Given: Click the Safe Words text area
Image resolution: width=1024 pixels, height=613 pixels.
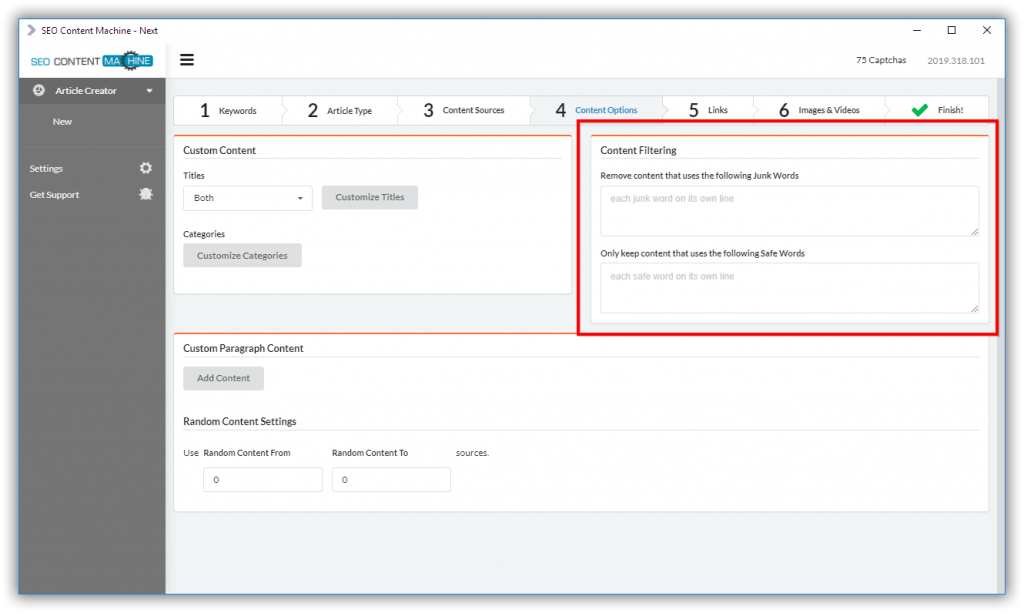Looking at the screenshot, I should [x=789, y=288].
